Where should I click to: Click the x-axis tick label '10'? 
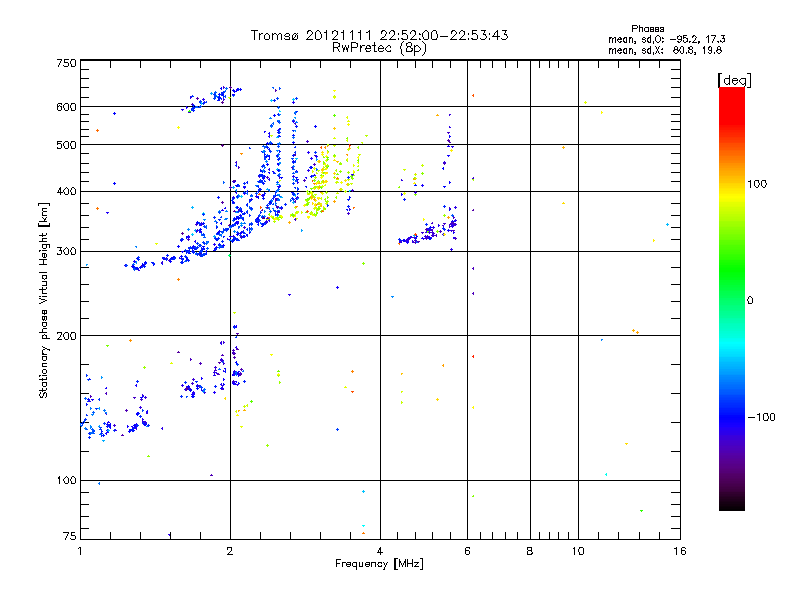click(578, 551)
